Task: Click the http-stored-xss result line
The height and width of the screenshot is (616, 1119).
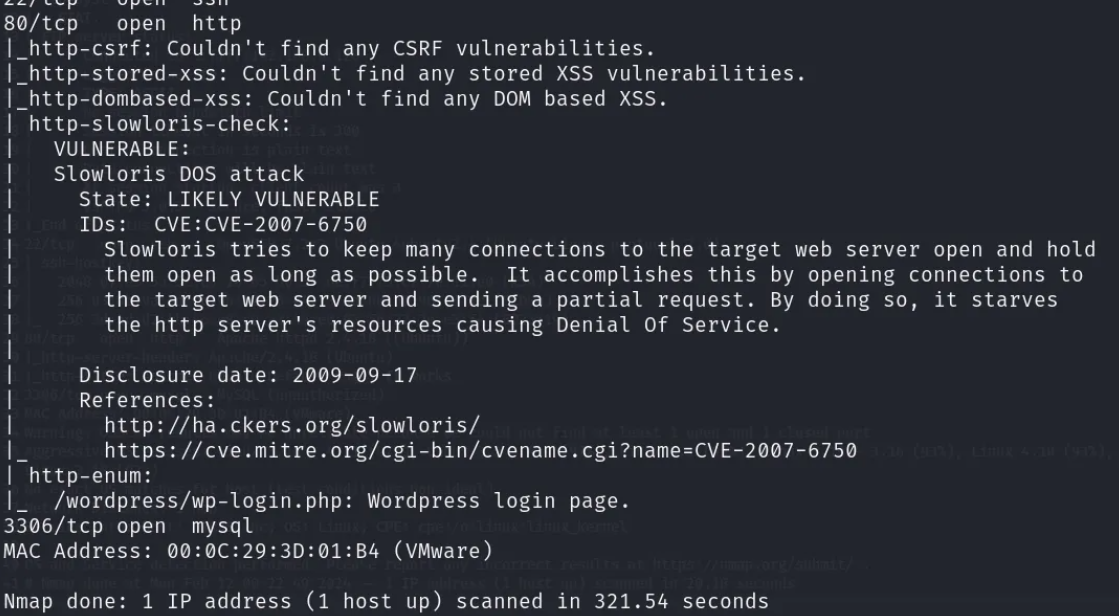Action: pyautogui.click(x=405, y=74)
